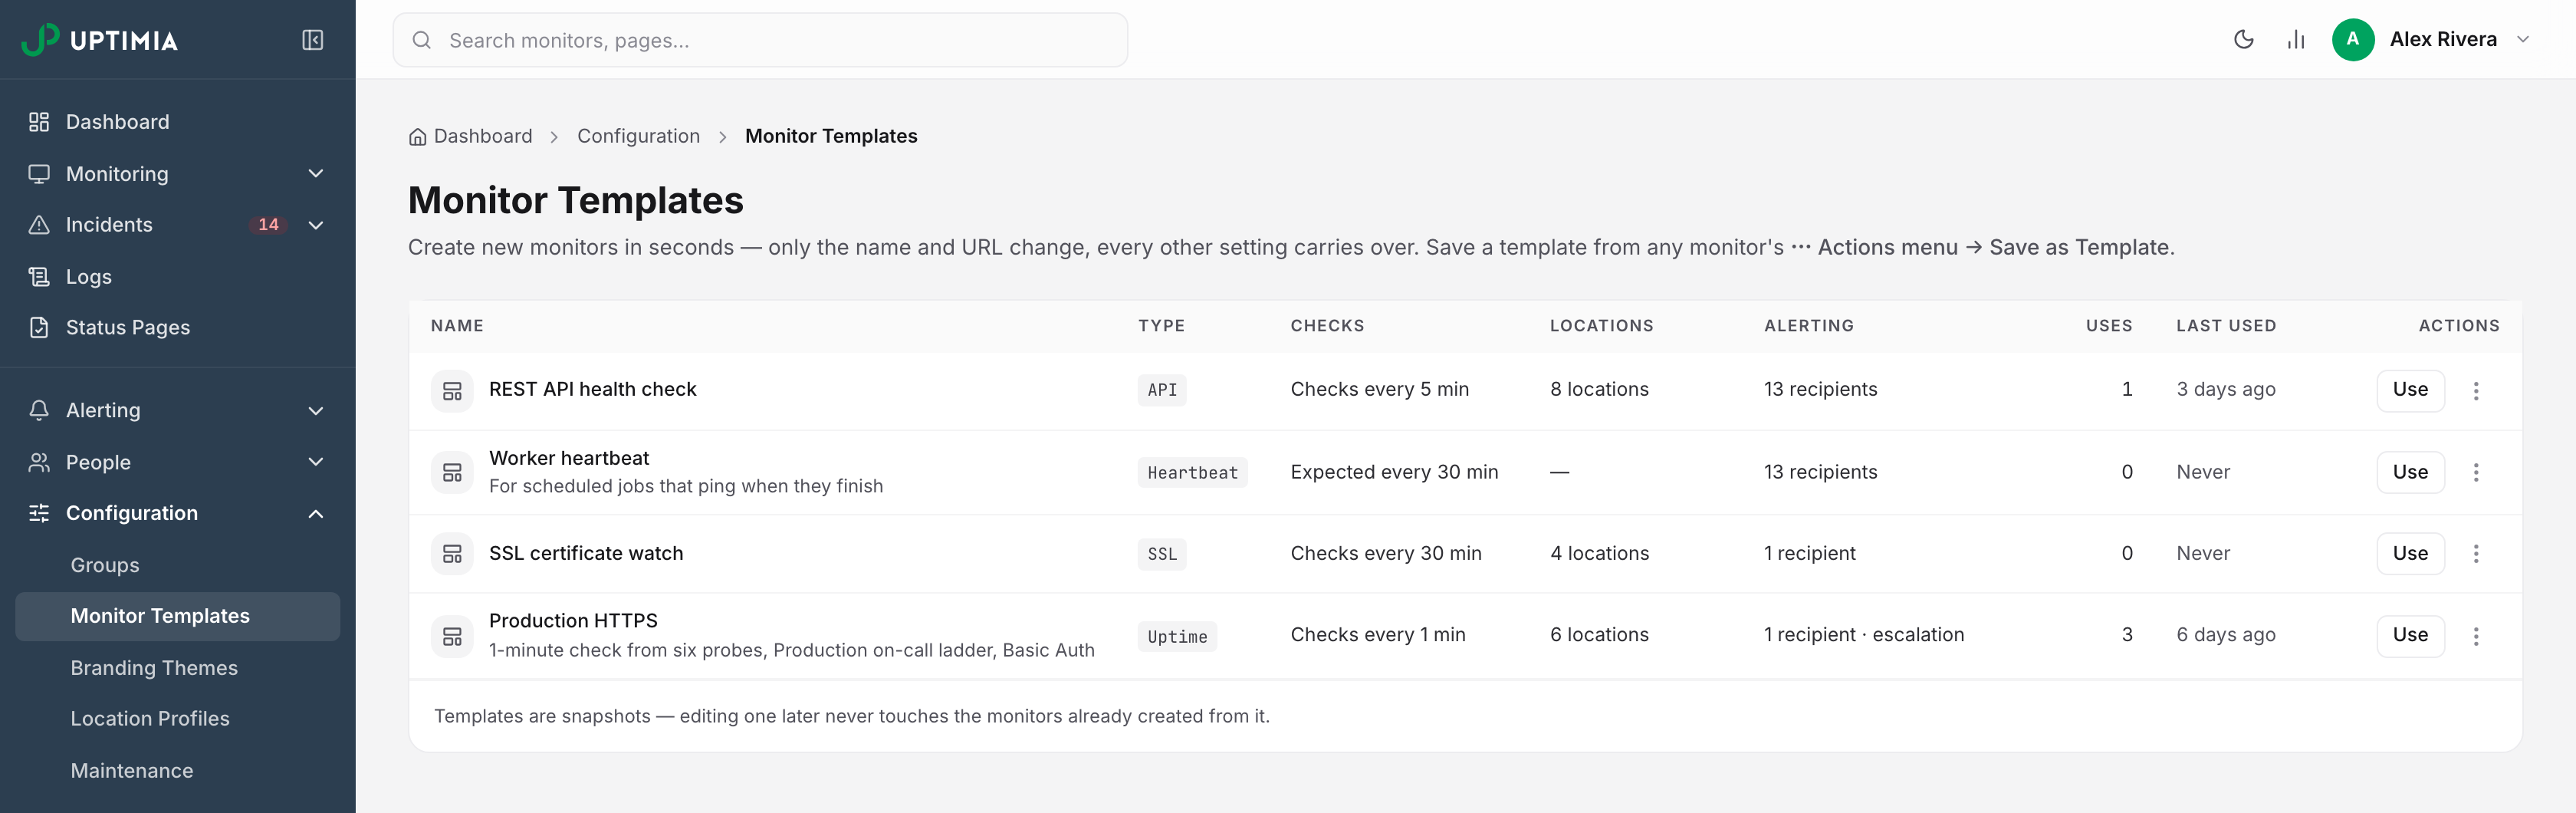Open actions menu for Worker heartbeat

pos(2476,472)
